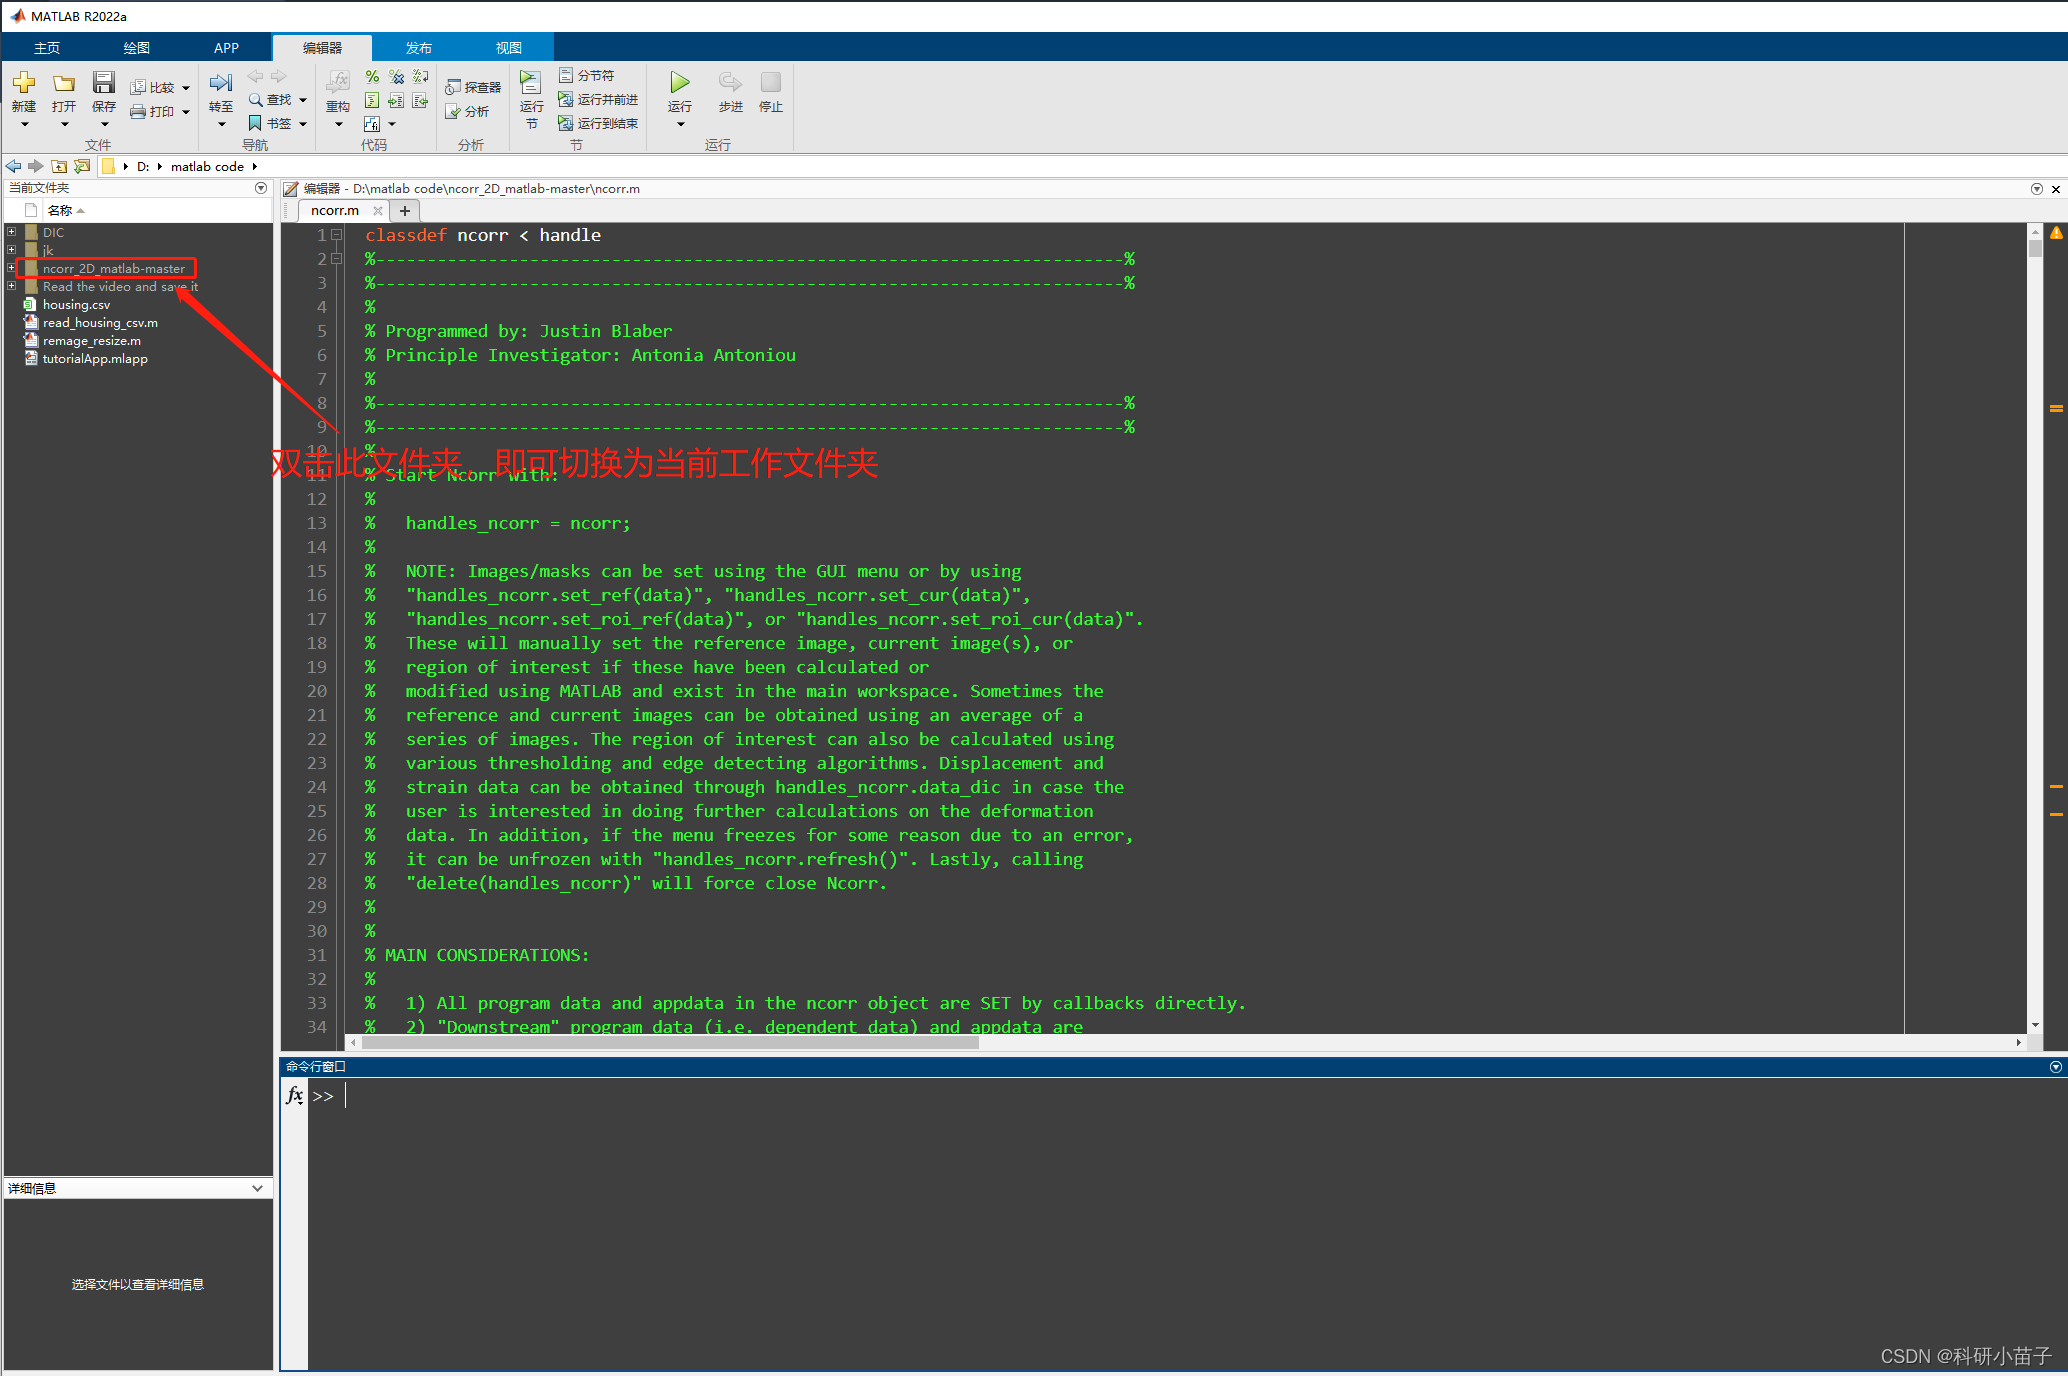Open the 新建 dropdown arrow
The image size is (2068, 1376).
coord(24,125)
